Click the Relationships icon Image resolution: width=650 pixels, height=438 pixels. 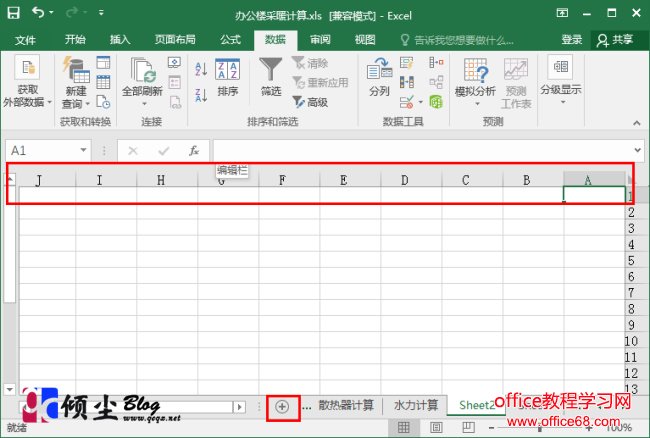click(x=436, y=82)
